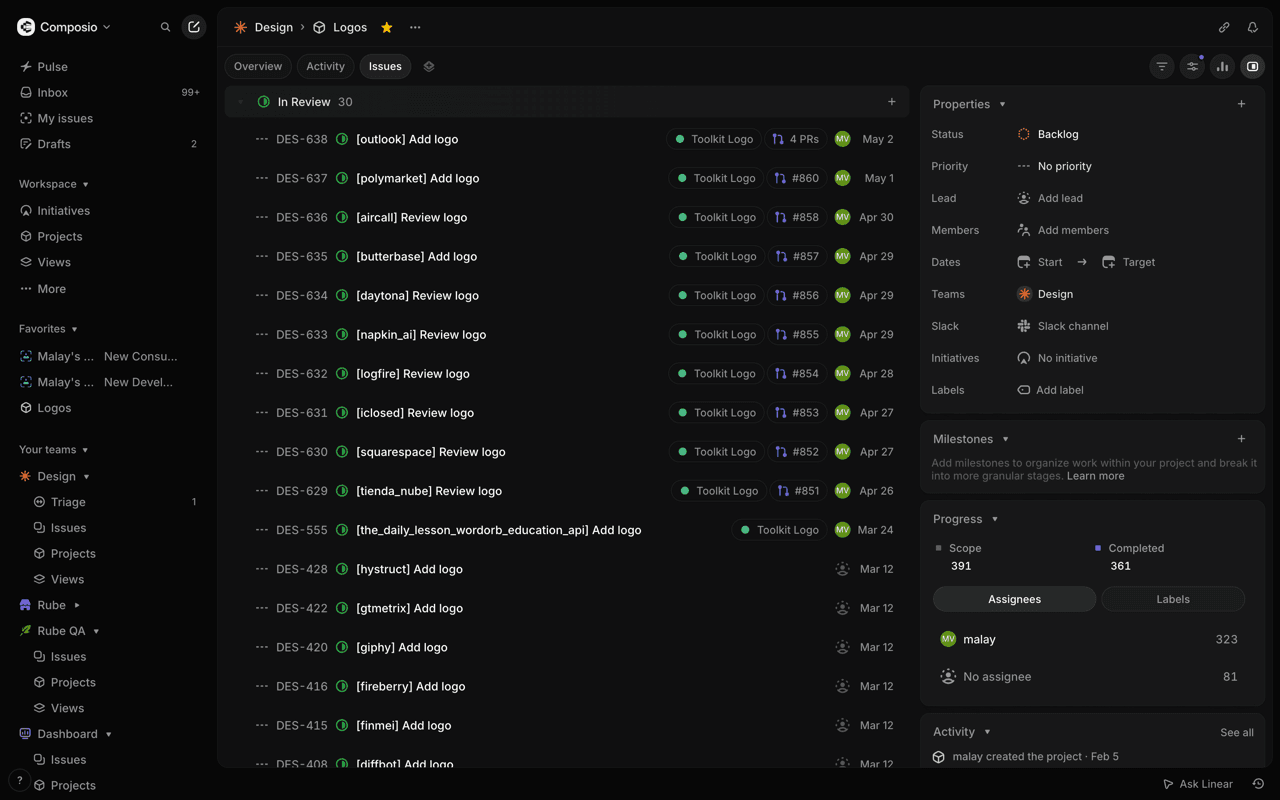The height and width of the screenshot is (800, 1280).
Task: Copy project link icon in header
Action: [x=1224, y=27]
